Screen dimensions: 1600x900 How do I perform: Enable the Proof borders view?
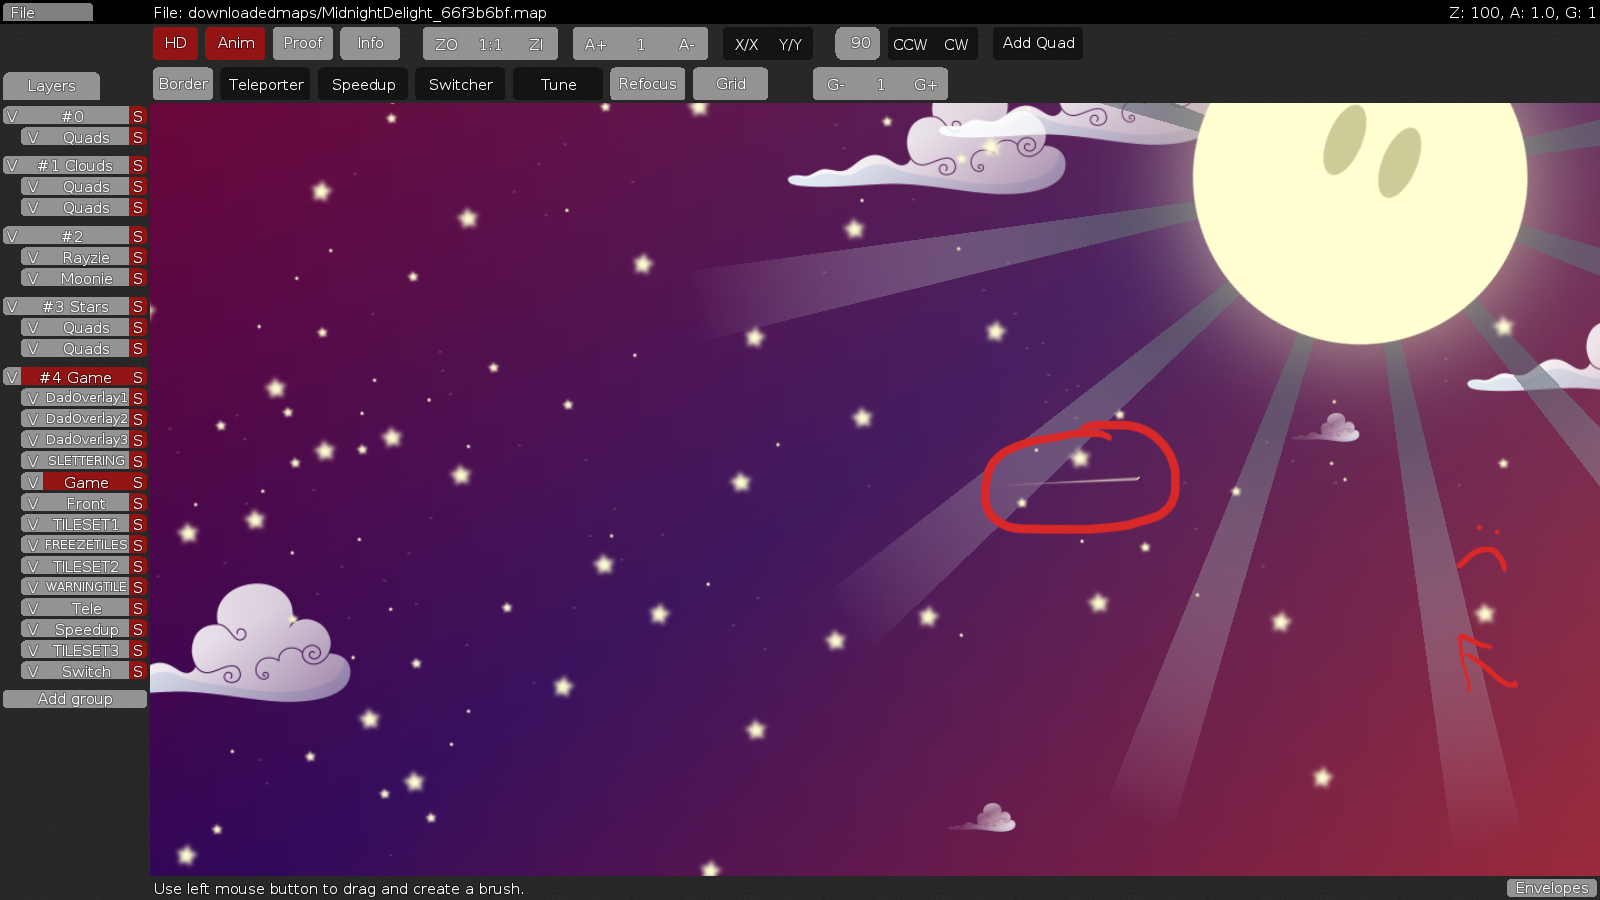(x=302, y=43)
